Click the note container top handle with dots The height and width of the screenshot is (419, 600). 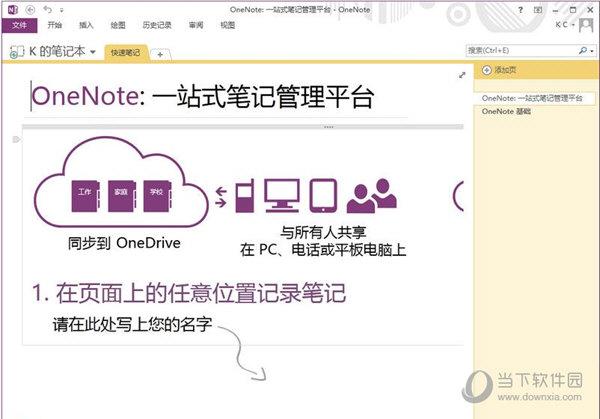coord(243,127)
